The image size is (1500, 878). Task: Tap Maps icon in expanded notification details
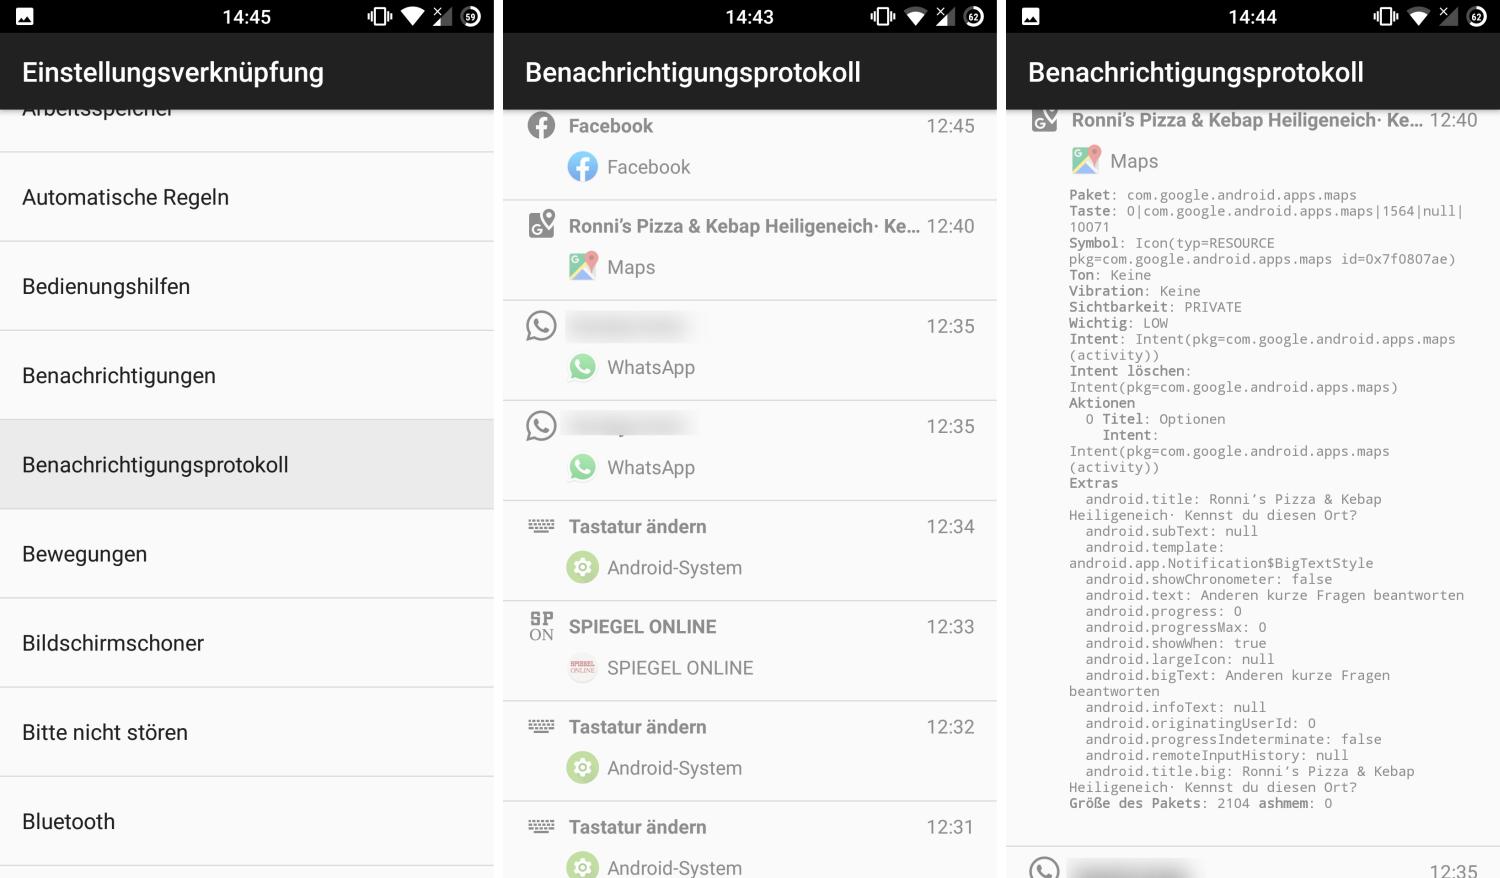pyautogui.click(x=1086, y=160)
